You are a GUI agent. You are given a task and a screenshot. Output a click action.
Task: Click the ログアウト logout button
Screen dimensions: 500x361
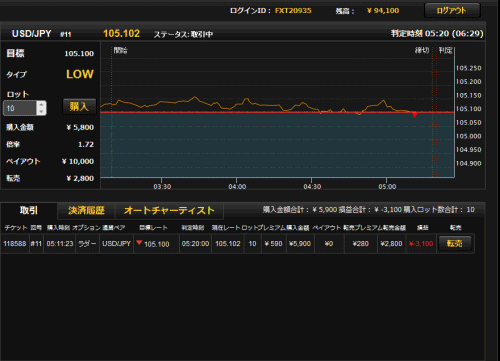(452, 11)
